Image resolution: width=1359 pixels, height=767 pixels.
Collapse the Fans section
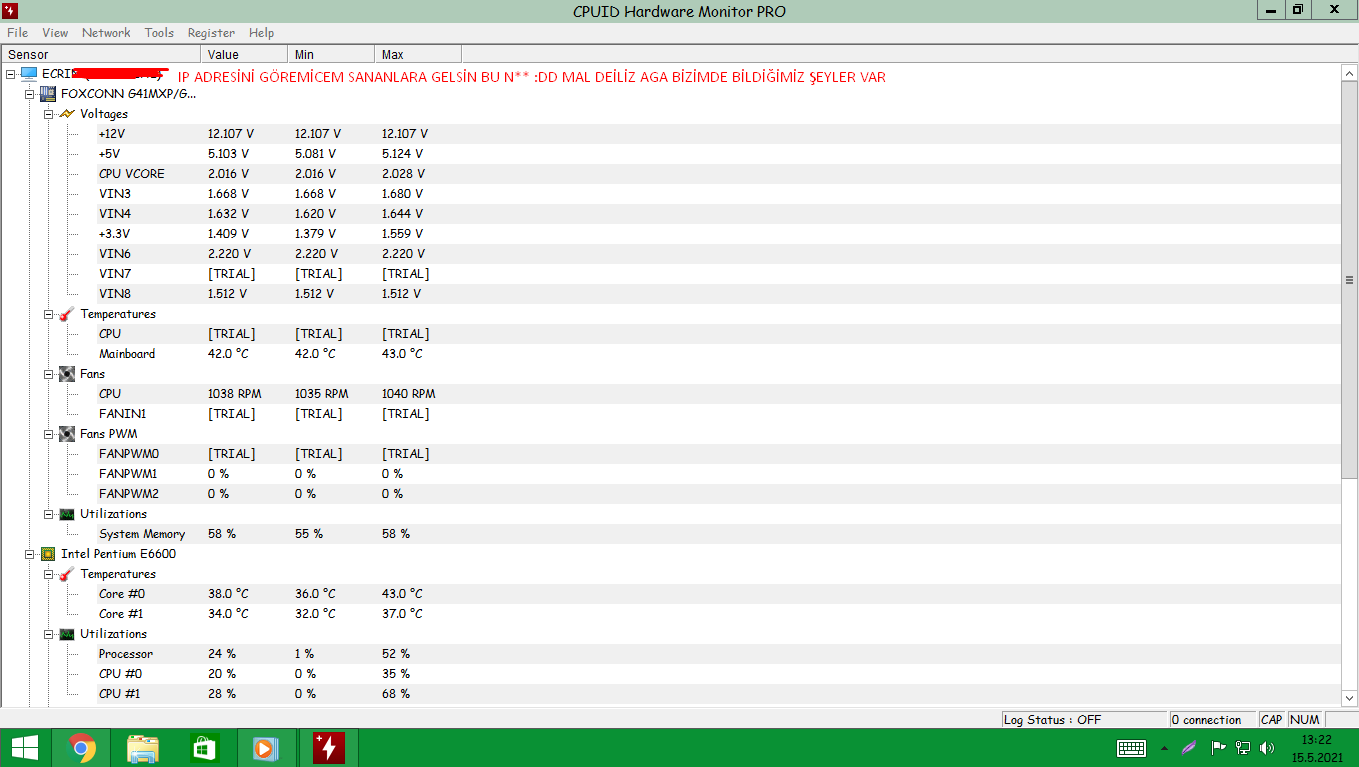49,374
